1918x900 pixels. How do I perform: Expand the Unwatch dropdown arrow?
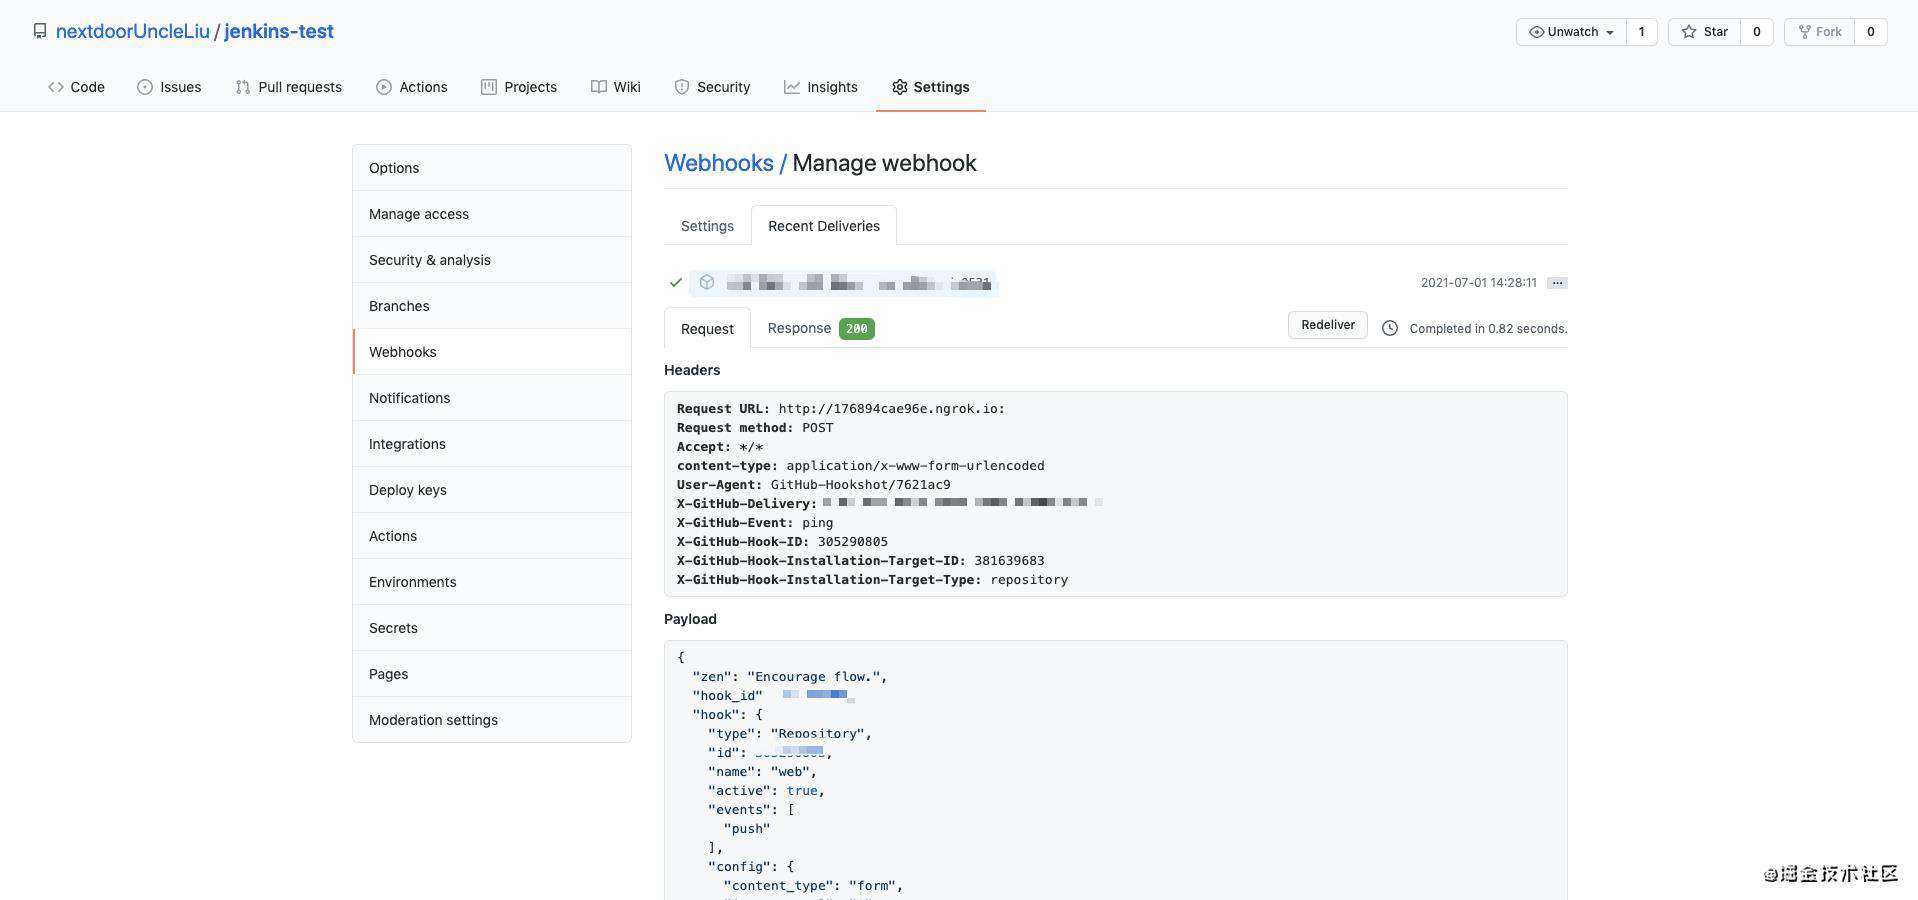(x=1610, y=33)
